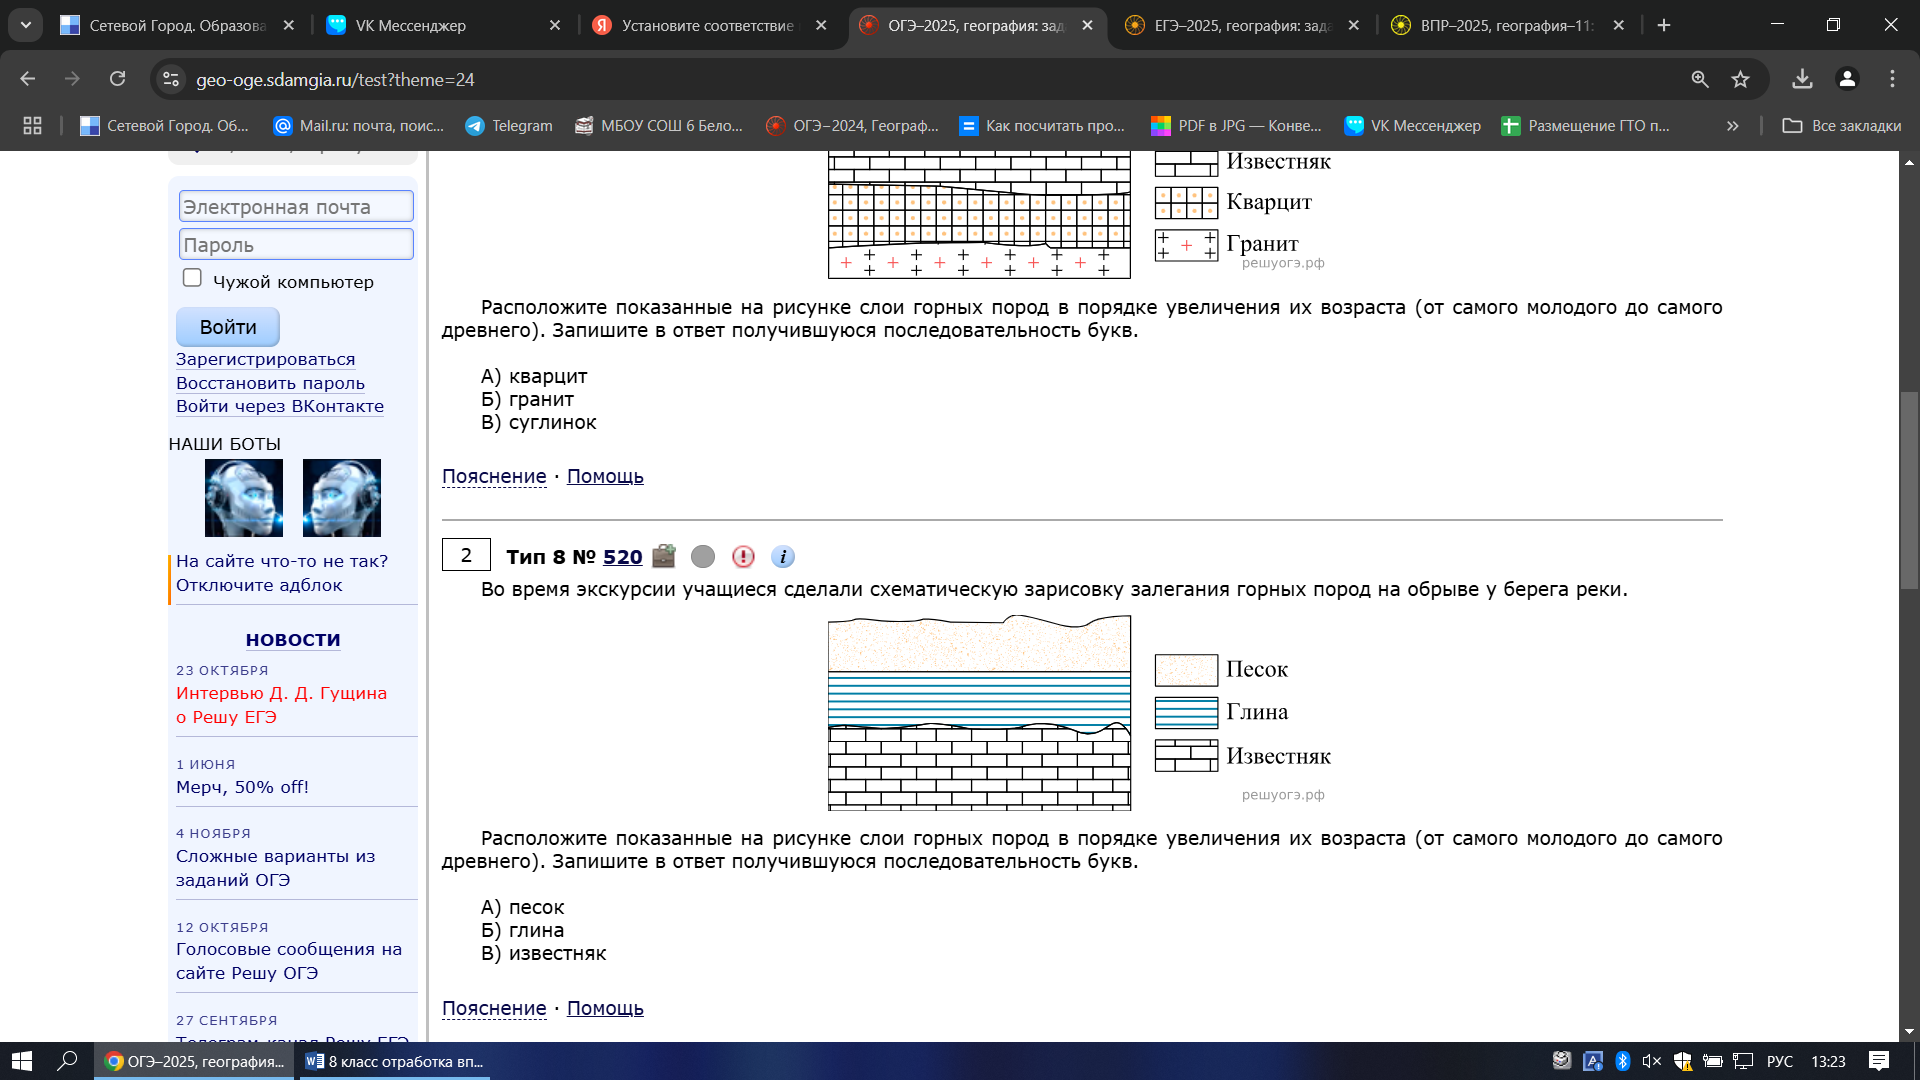Click Войти через ВКонтакте link

280,406
